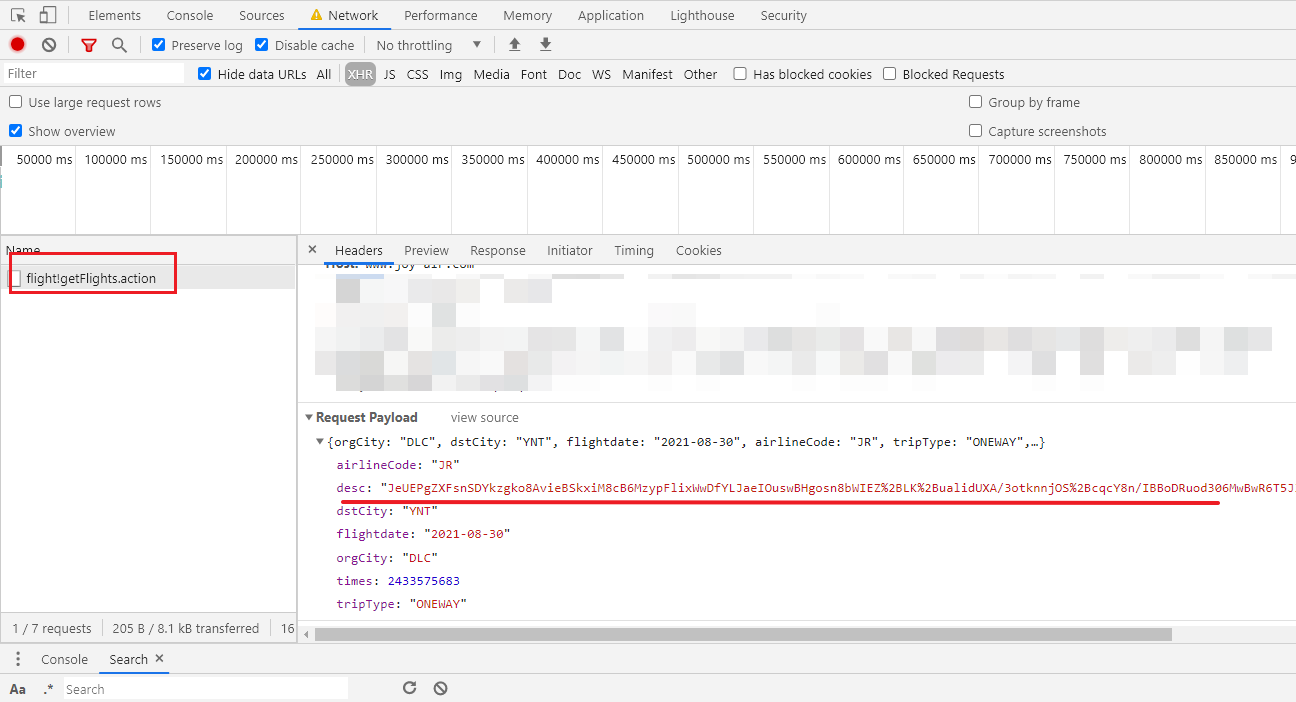Screen dimensions: 1296x702
Task: Show the request Initiator tab
Action: tap(570, 250)
